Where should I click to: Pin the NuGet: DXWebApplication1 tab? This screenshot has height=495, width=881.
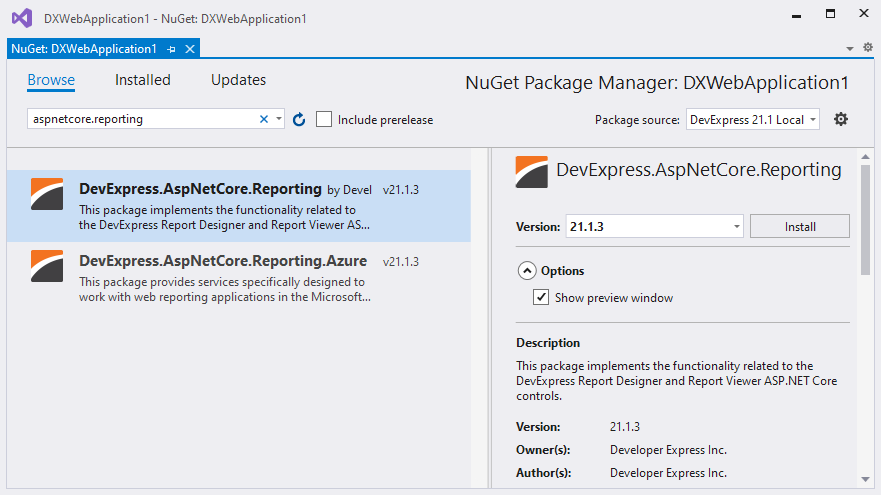pyautogui.click(x=171, y=49)
